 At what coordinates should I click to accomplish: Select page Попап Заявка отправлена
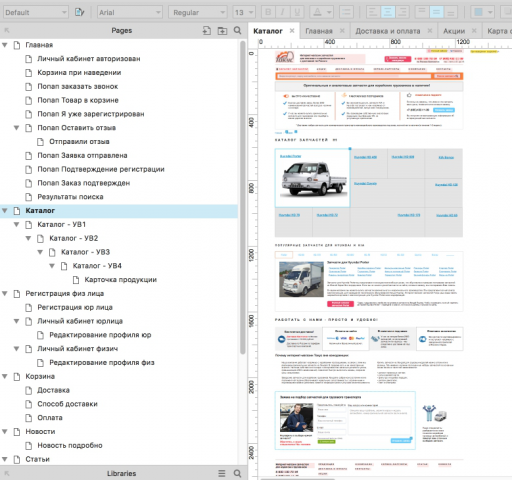tap(82, 155)
